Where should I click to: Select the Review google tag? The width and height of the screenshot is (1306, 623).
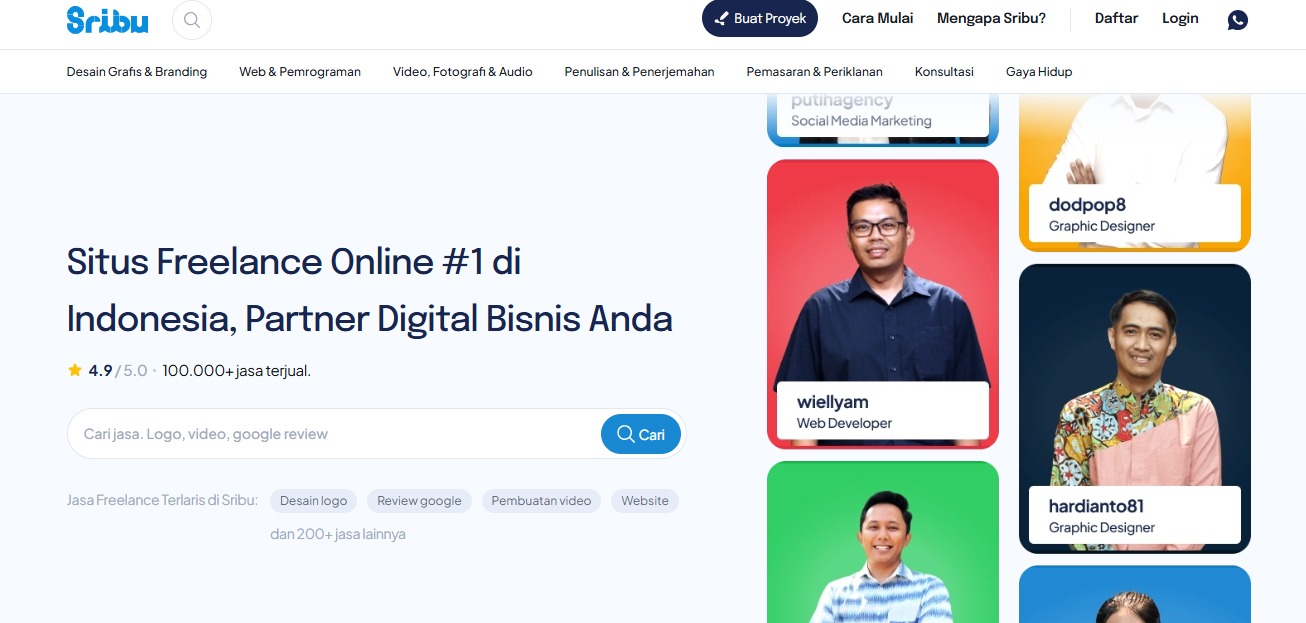pos(419,501)
